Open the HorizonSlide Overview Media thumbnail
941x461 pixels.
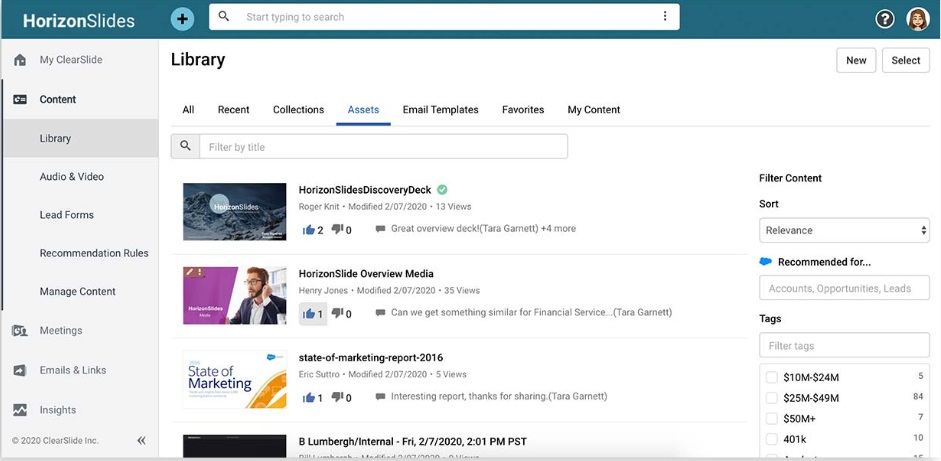tap(235, 295)
